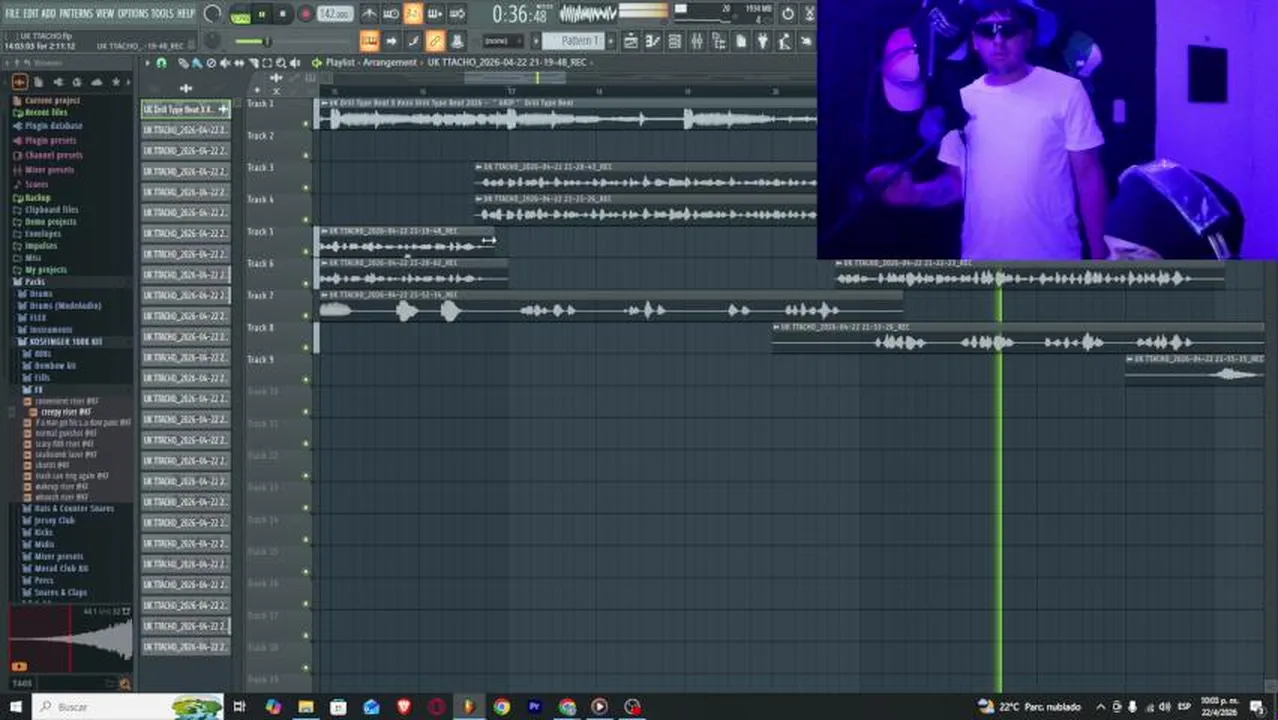Switch browser to the All tab icon

click(x=19, y=82)
